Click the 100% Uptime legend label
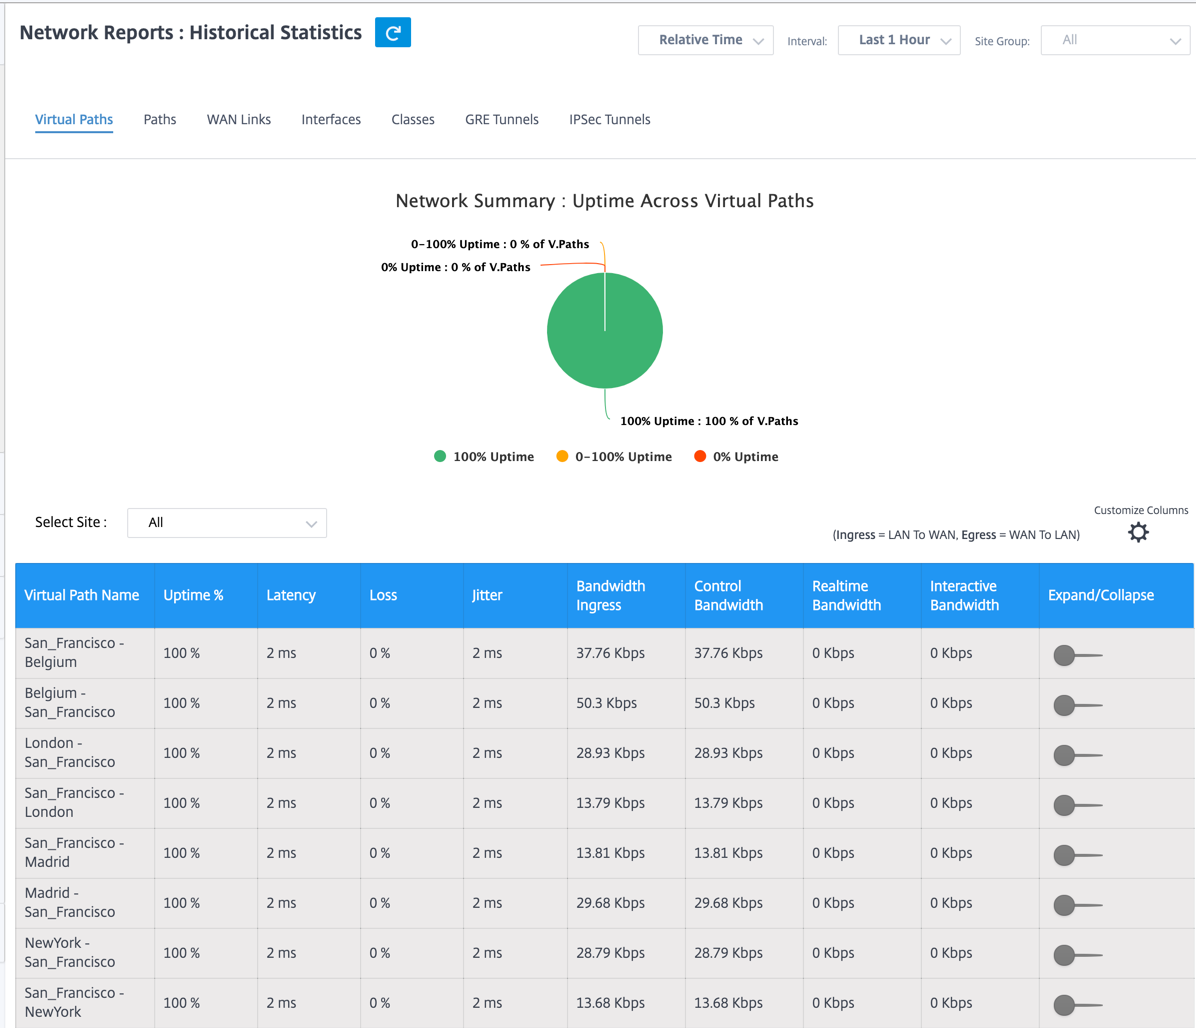Viewport: 1196px width, 1028px height. (x=494, y=457)
